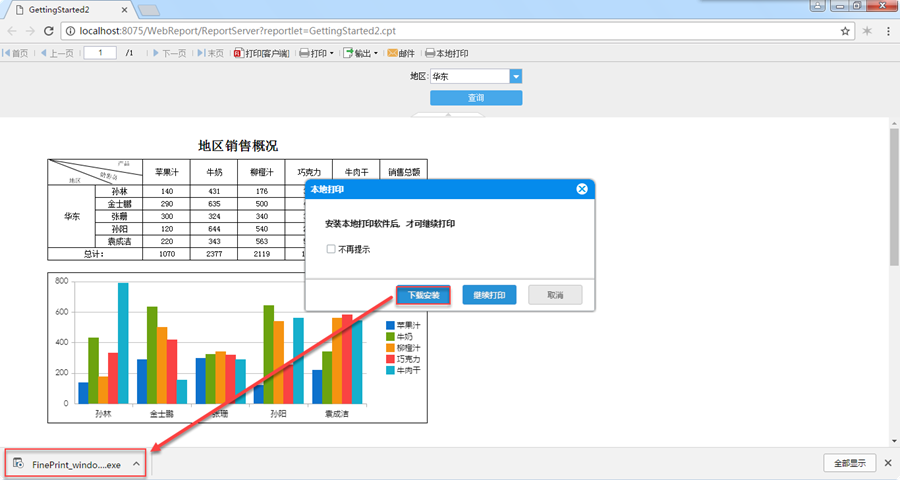Image resolution: width=900 pixels, height=480 pixels.
Task: Select the GettingStarted2 browser tab
Action: point(69,10)
